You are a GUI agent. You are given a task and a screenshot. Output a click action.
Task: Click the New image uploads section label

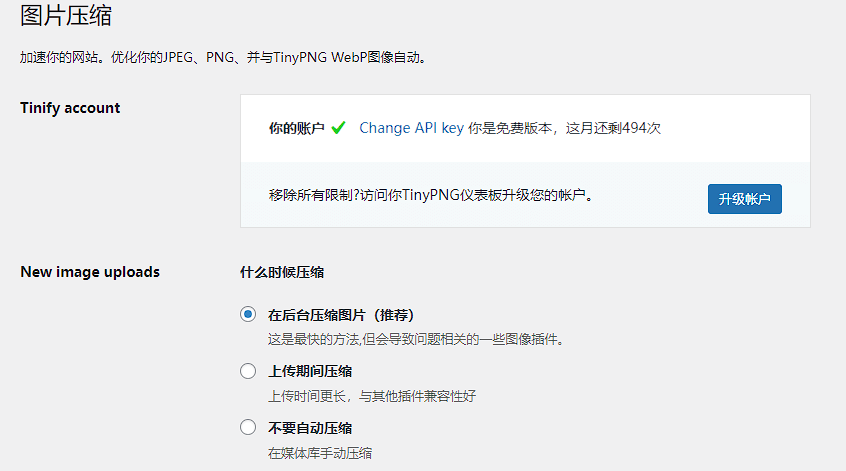coord(90,272)
